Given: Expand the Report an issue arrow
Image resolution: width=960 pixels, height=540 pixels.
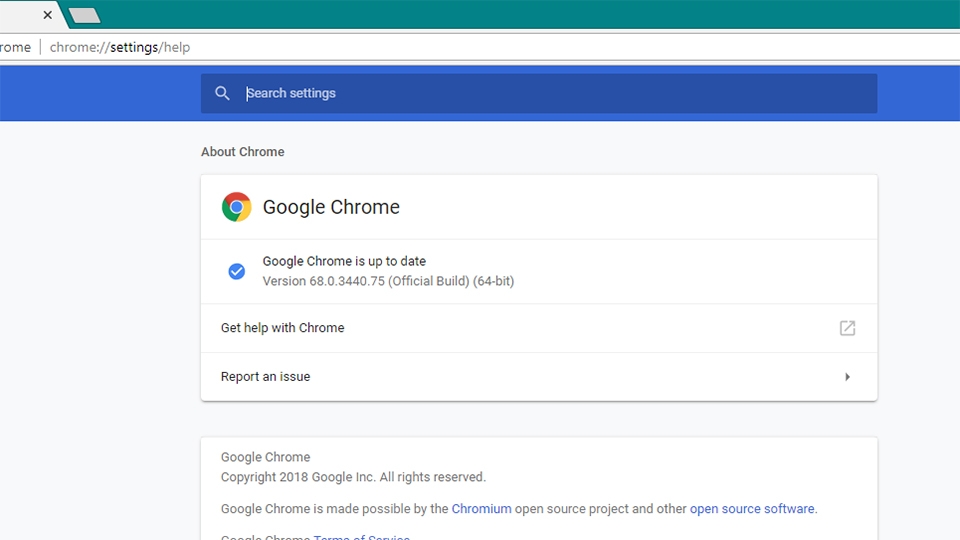Looking at the screenshot, I should tap(847, 377).
